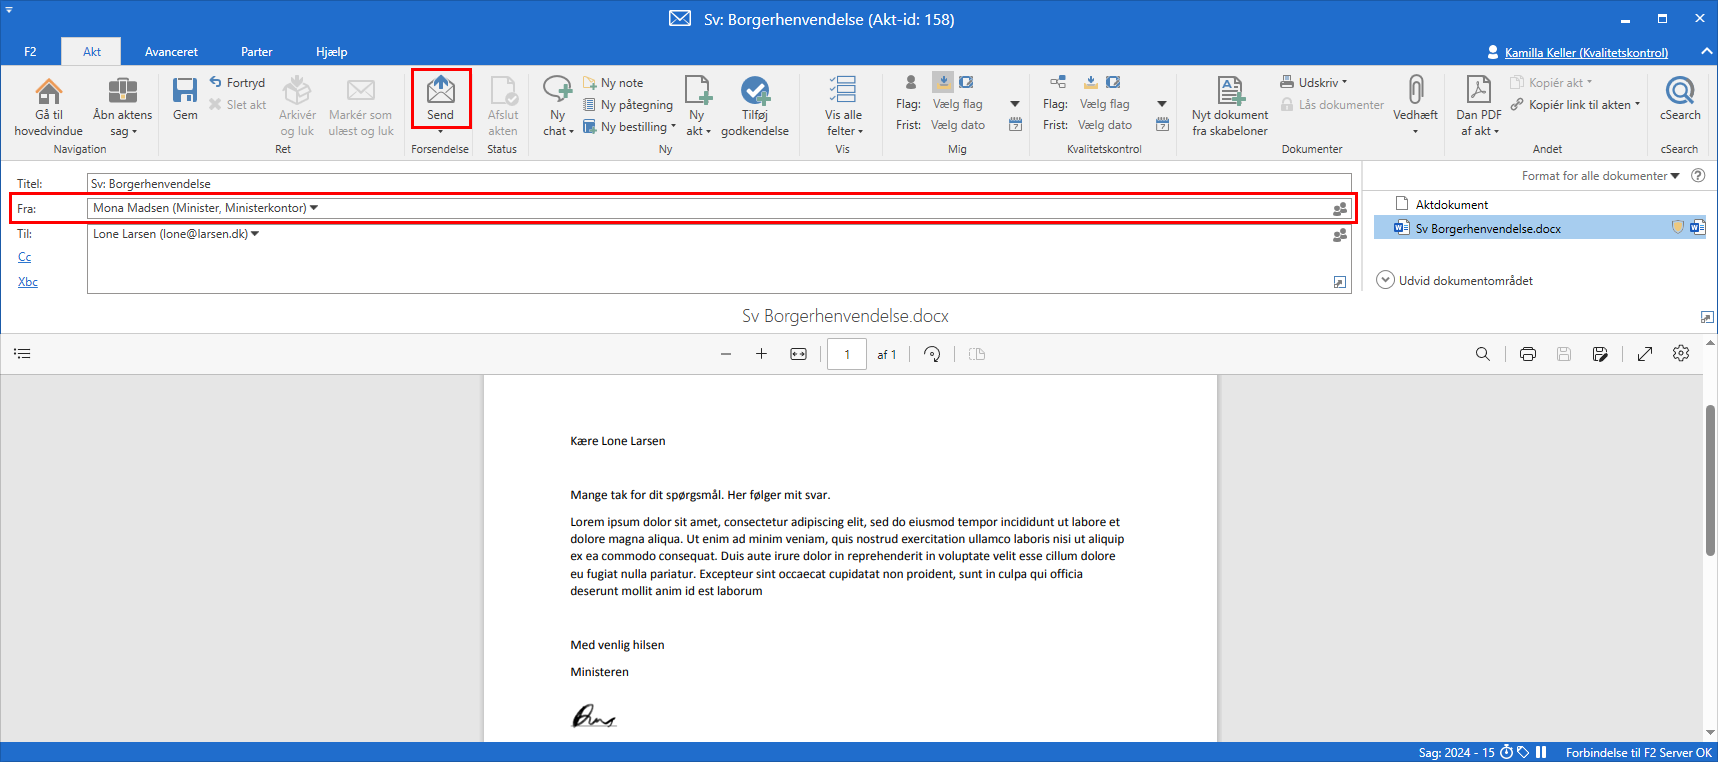The width and height of the screenshot is (1718, 762).
Task: Open the Fra sender dropdown arrow
Action: pos(314,208)
